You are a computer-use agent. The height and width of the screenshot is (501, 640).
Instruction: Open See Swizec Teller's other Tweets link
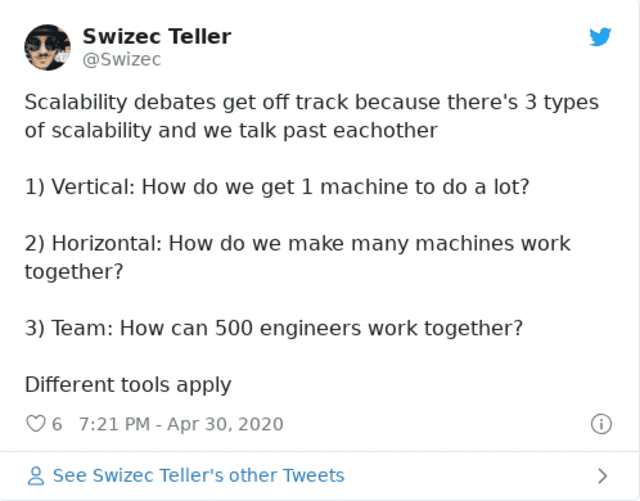point(198,476)
